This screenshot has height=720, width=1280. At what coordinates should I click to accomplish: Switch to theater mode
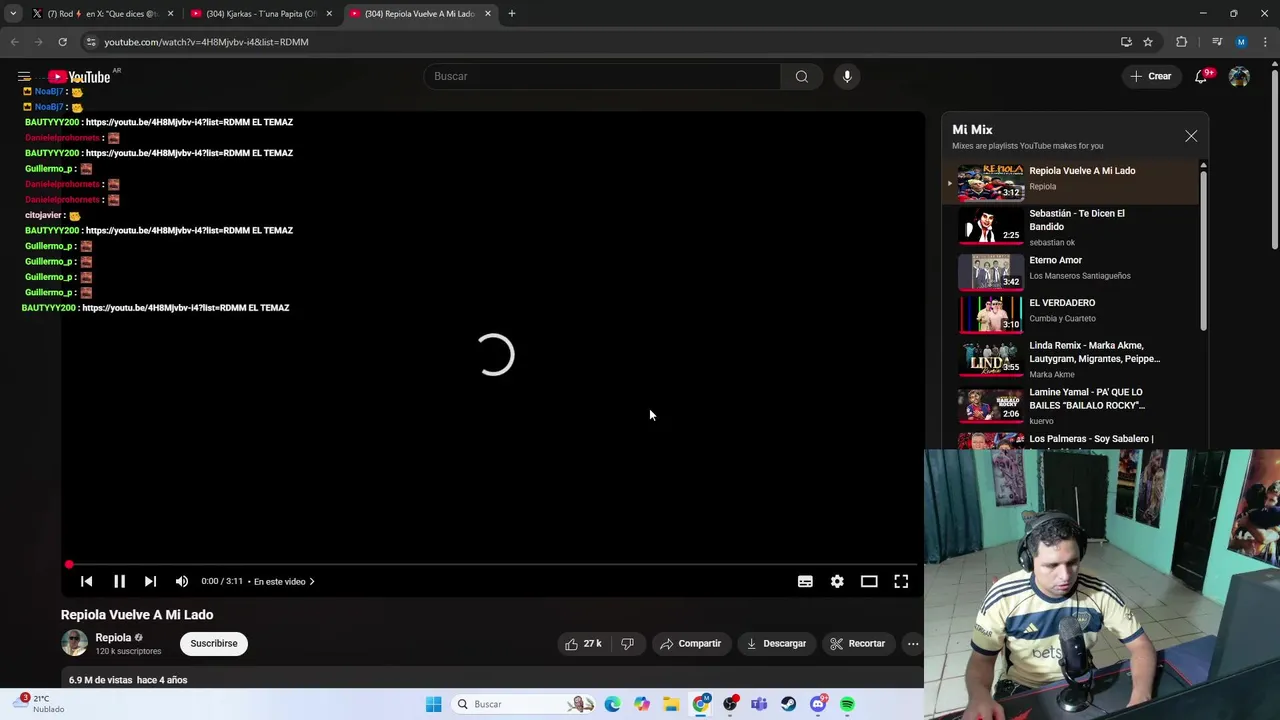coord(869,581)
